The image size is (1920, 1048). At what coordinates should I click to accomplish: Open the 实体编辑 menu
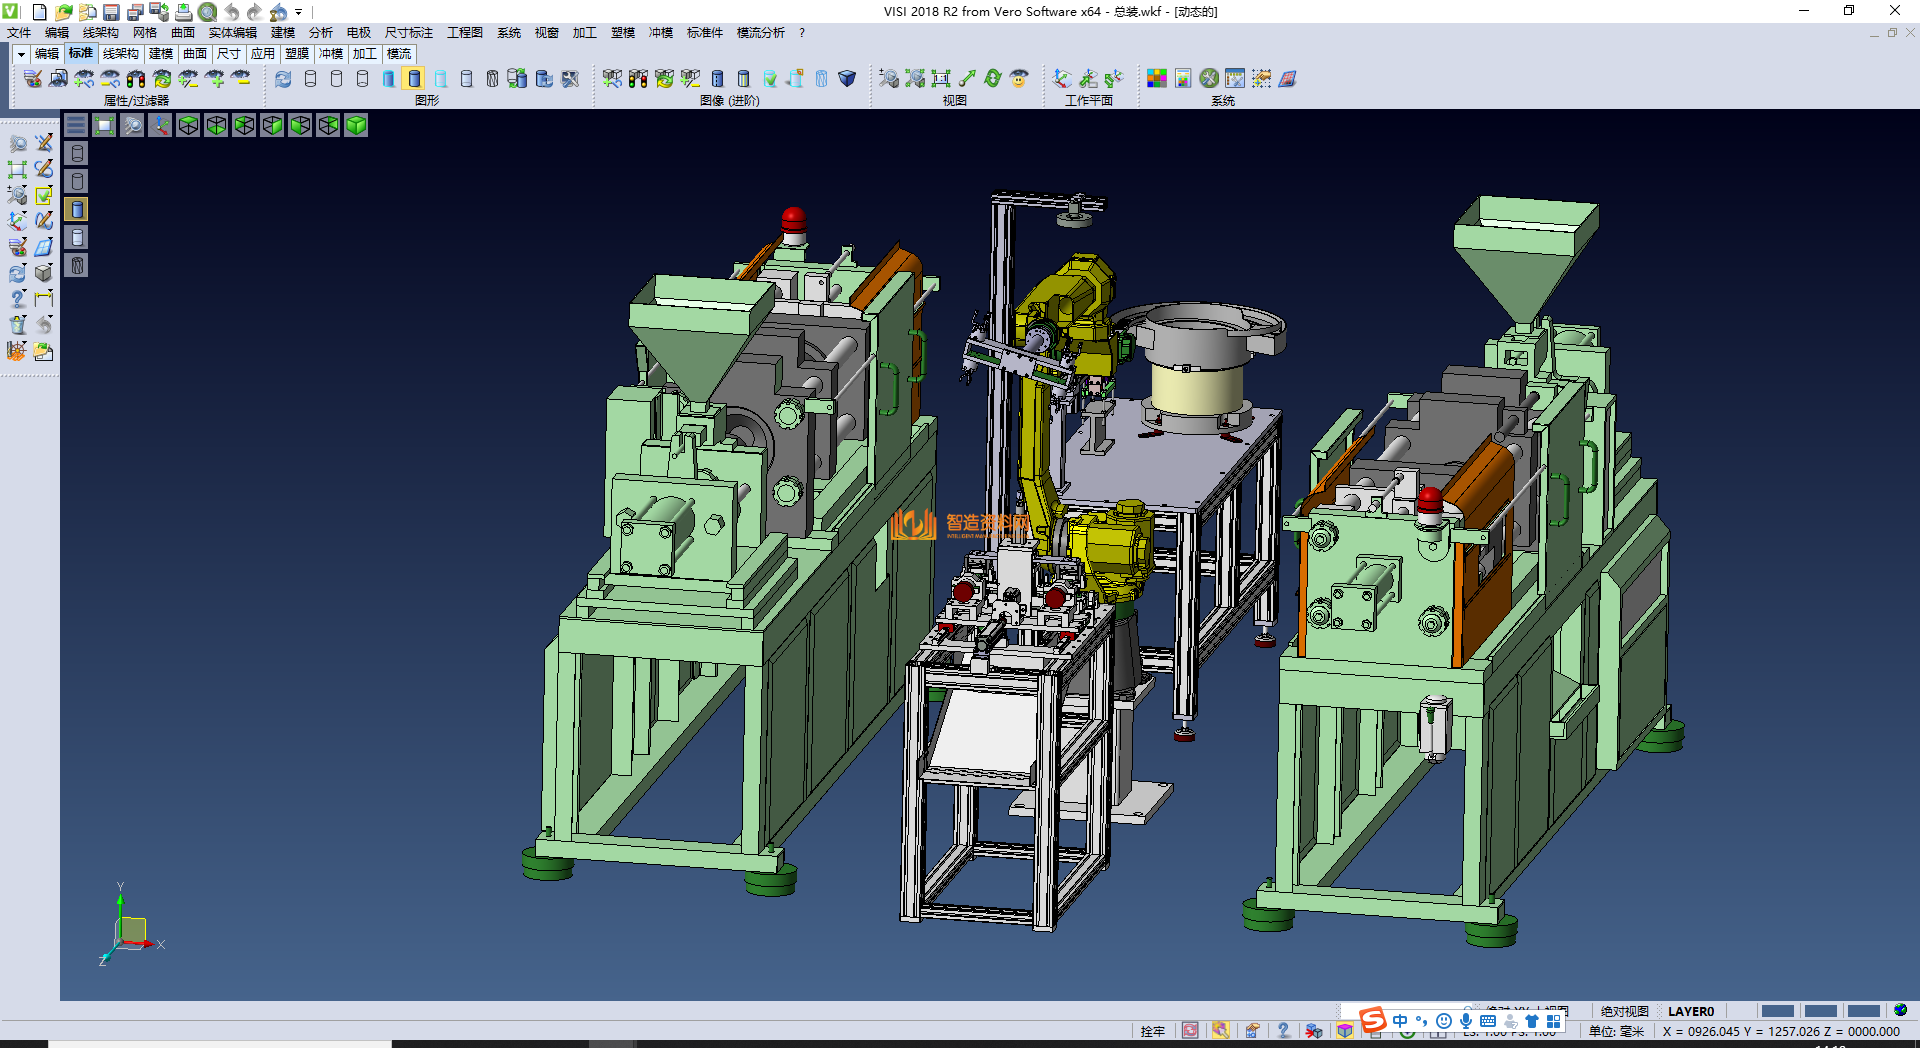(x=232, y=33)
